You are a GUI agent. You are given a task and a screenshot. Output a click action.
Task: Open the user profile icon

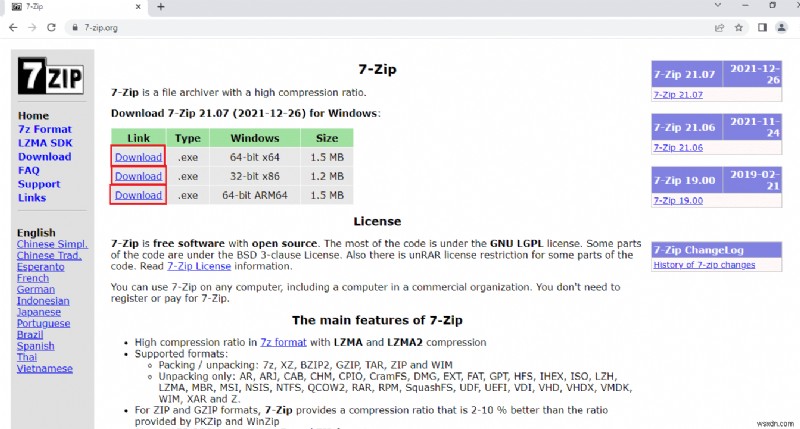[x=782, y=28]
